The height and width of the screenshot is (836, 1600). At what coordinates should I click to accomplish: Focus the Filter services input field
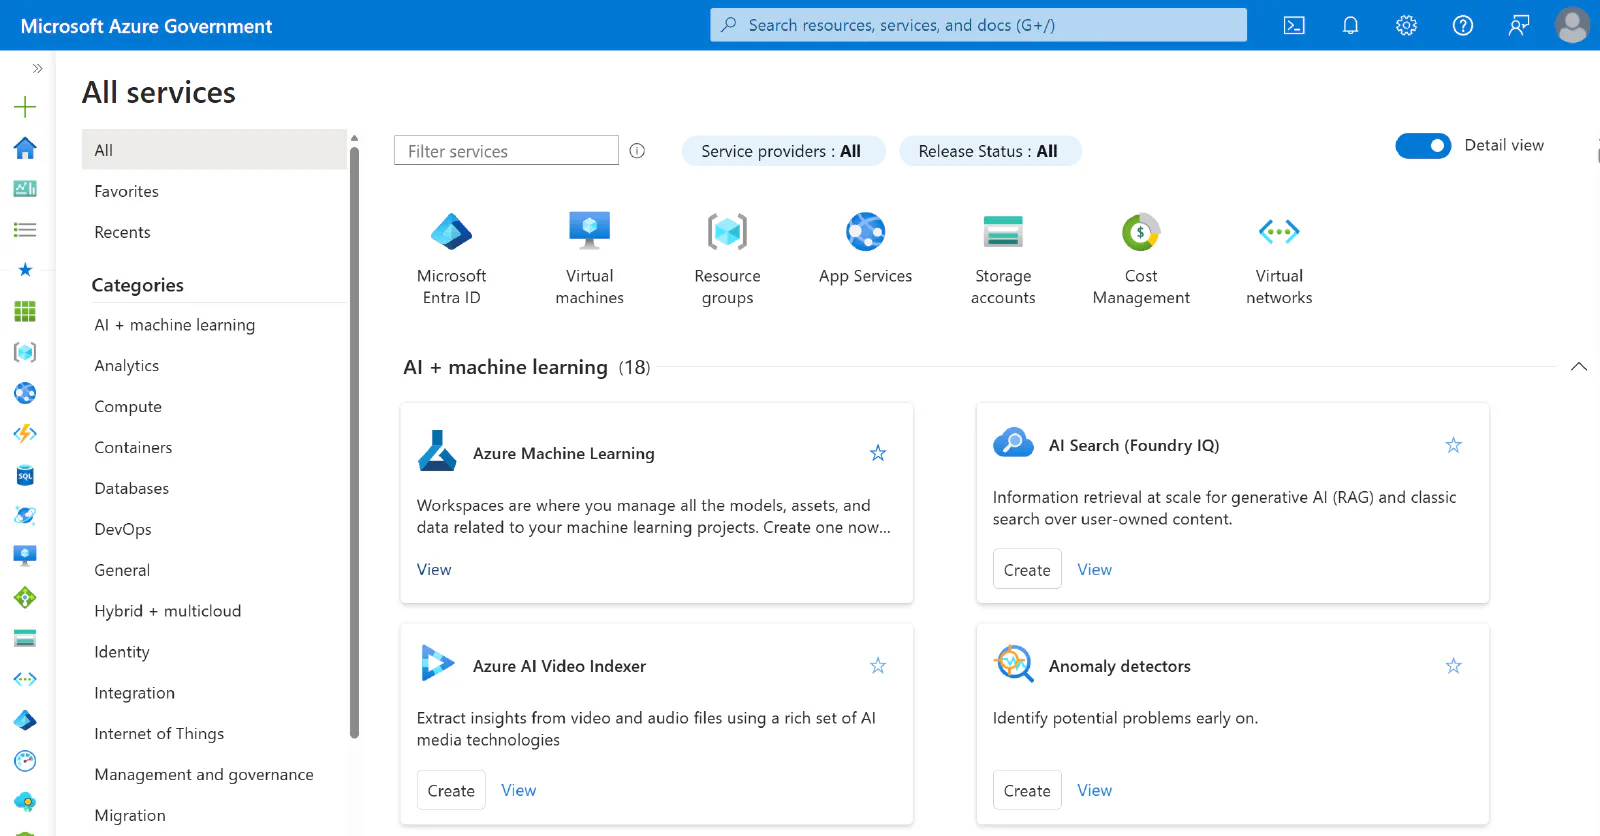pos(506,151)
